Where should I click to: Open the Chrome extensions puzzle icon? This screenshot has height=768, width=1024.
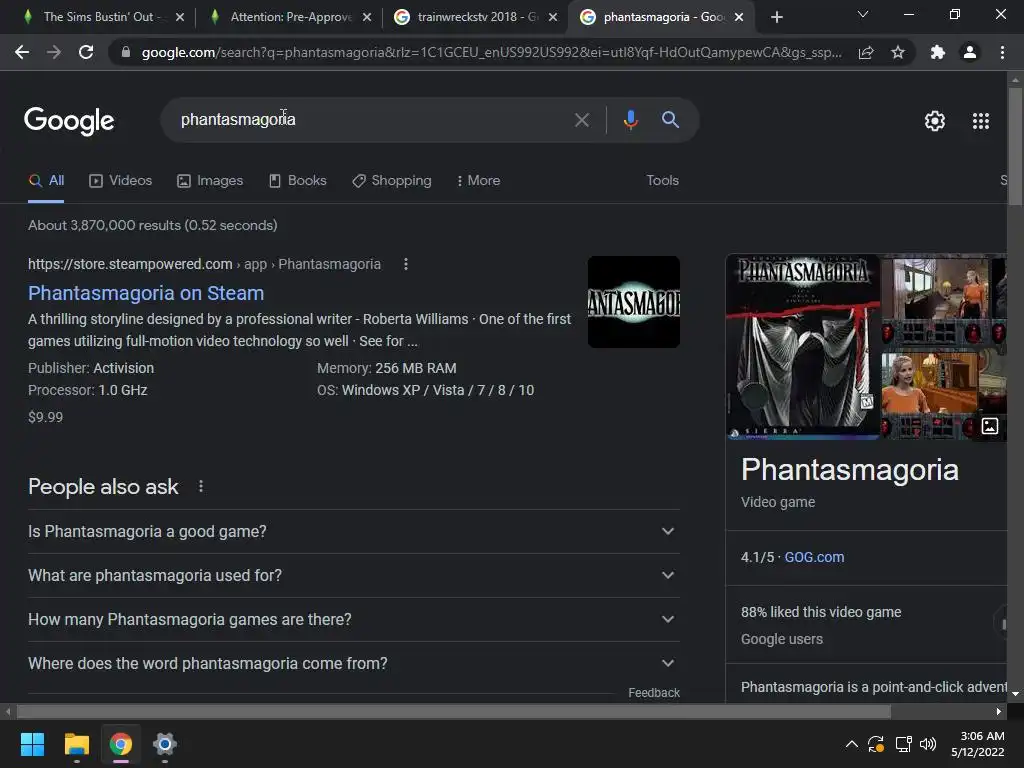[938, 52]
